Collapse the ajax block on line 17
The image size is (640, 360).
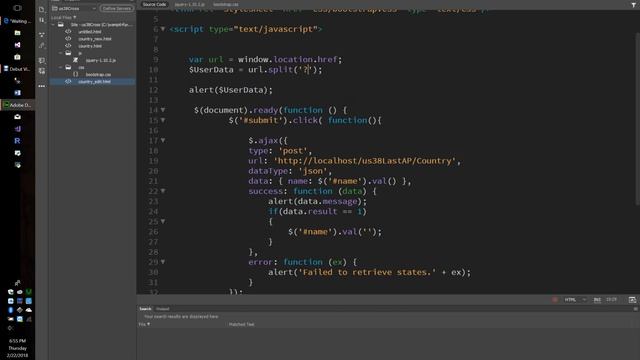point(163,140)
